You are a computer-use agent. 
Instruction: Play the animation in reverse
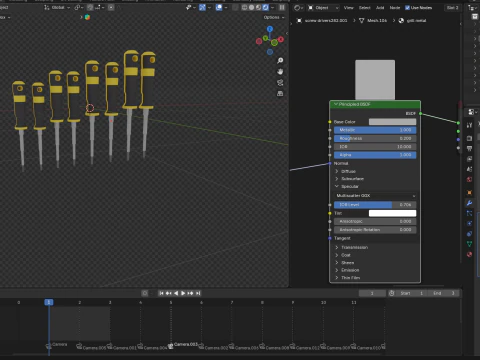pyautogui.click(x=176, y=293)
